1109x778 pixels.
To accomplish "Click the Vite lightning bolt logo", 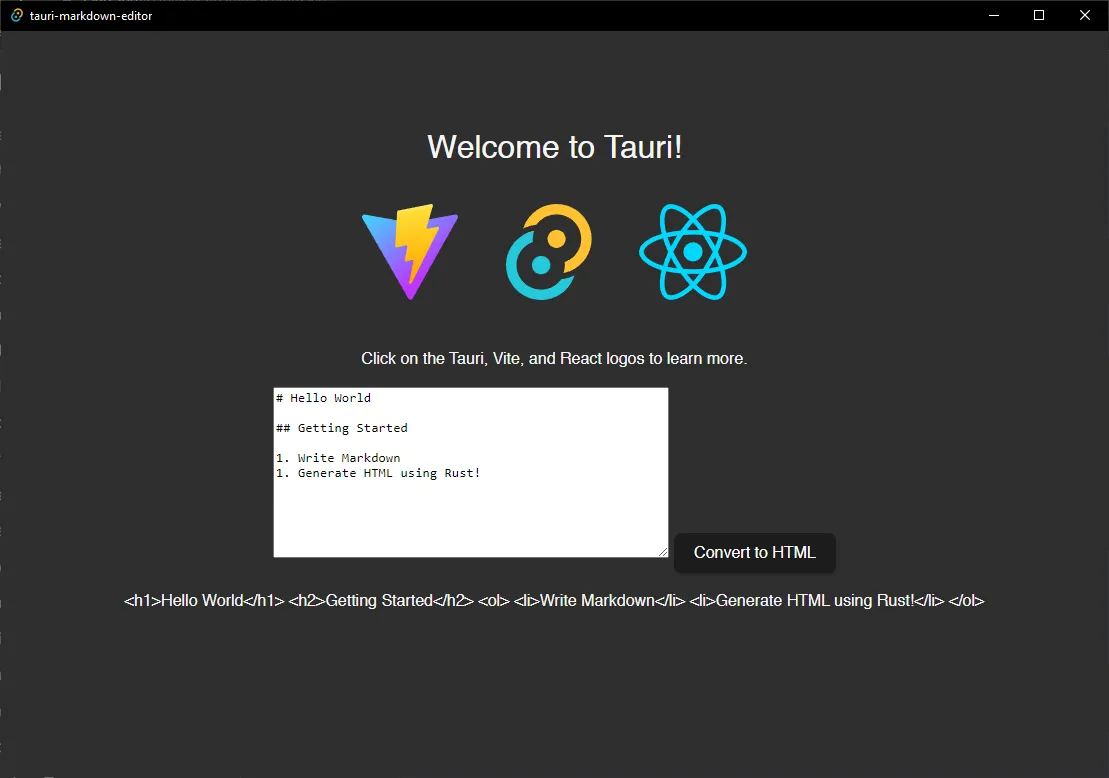I will click(x=408, y=250).
